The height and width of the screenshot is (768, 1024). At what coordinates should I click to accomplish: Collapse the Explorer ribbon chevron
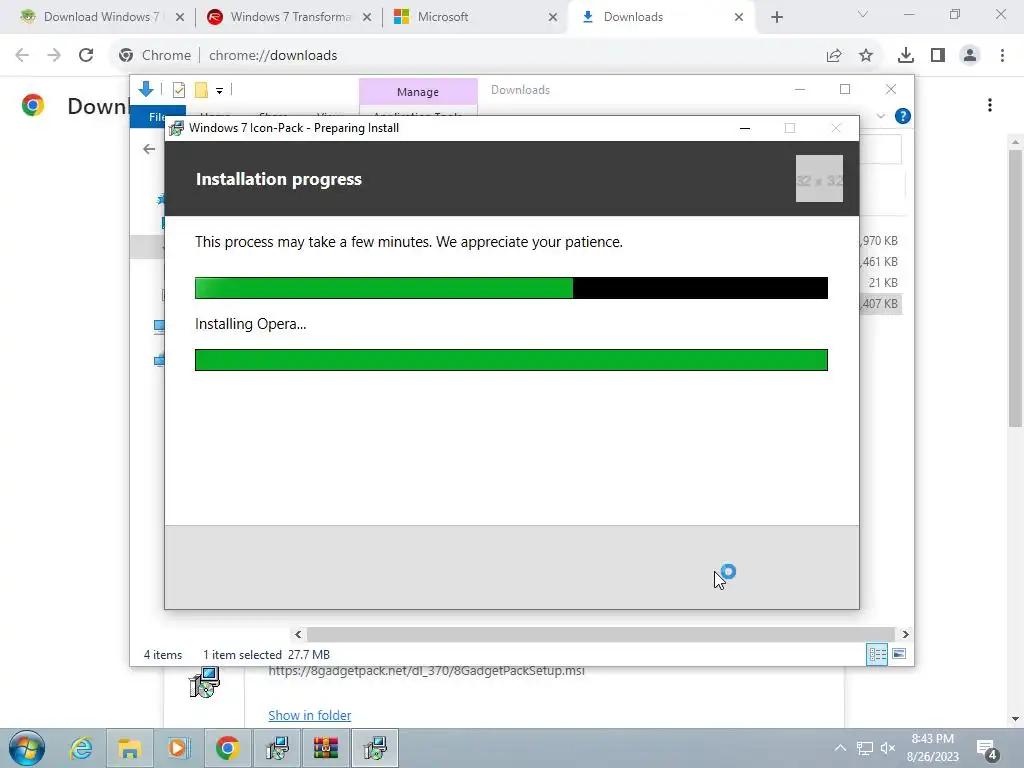click(x=880, y=116)
